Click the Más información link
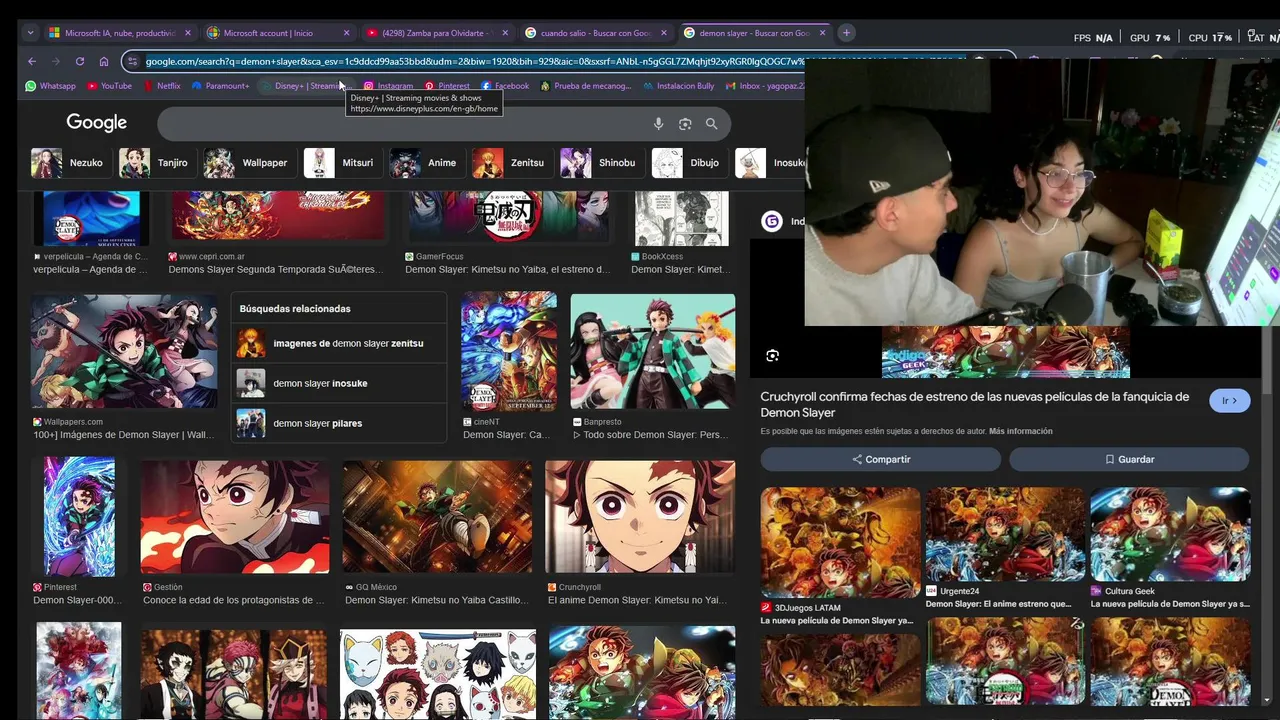The image size is (1280, 720). pos(1021,431)
